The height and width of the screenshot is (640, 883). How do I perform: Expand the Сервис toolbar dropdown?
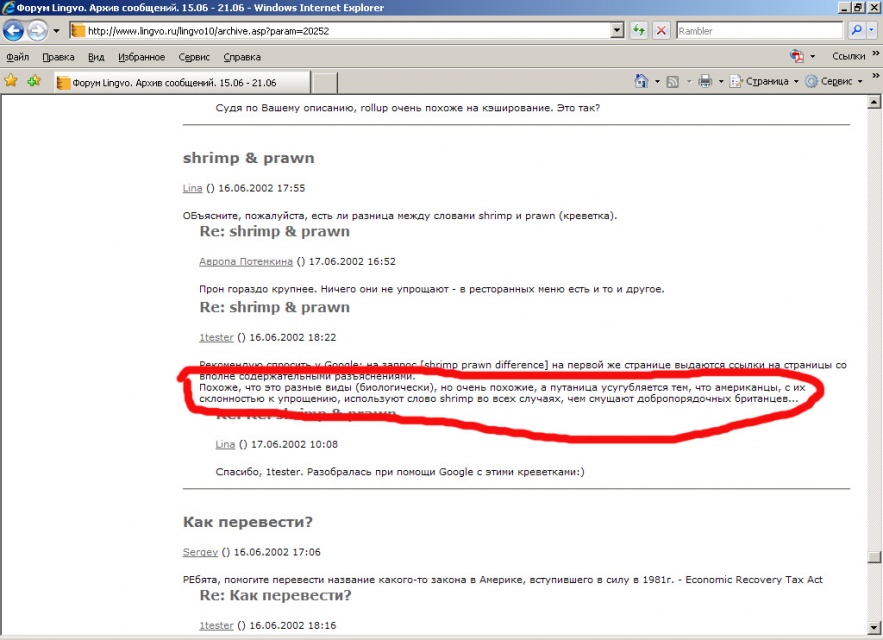coord(861,82)
